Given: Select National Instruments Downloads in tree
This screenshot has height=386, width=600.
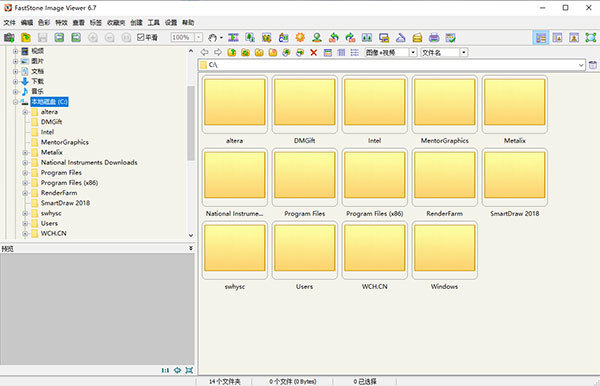Looking at the screenshot, I should [89, 163].
